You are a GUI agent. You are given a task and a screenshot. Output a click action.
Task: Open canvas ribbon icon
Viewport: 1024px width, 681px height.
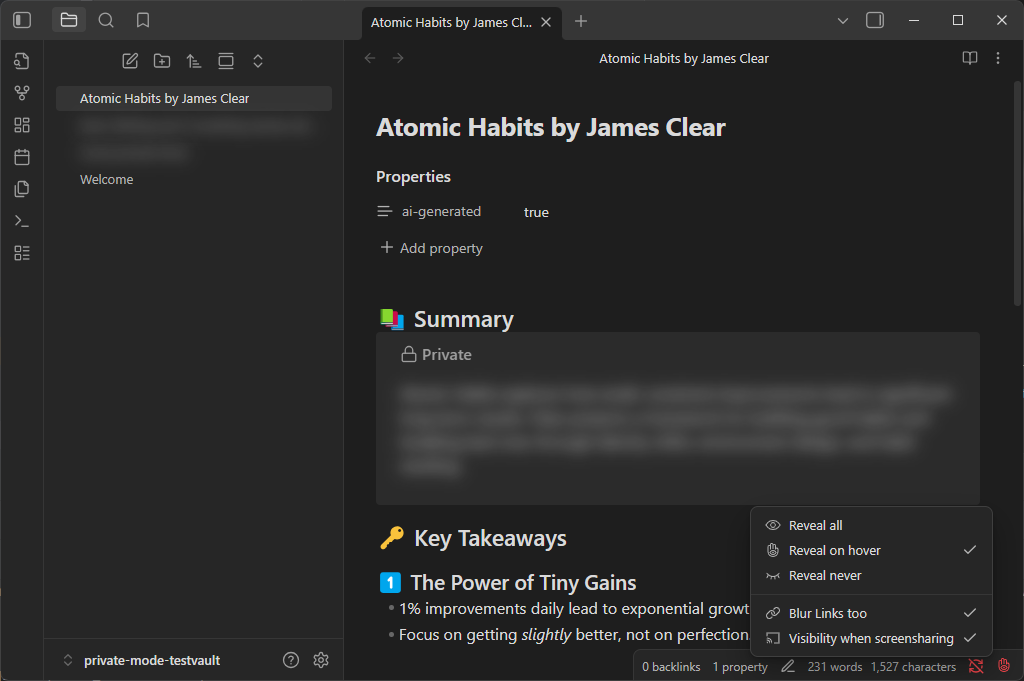(x=22, y=125)
